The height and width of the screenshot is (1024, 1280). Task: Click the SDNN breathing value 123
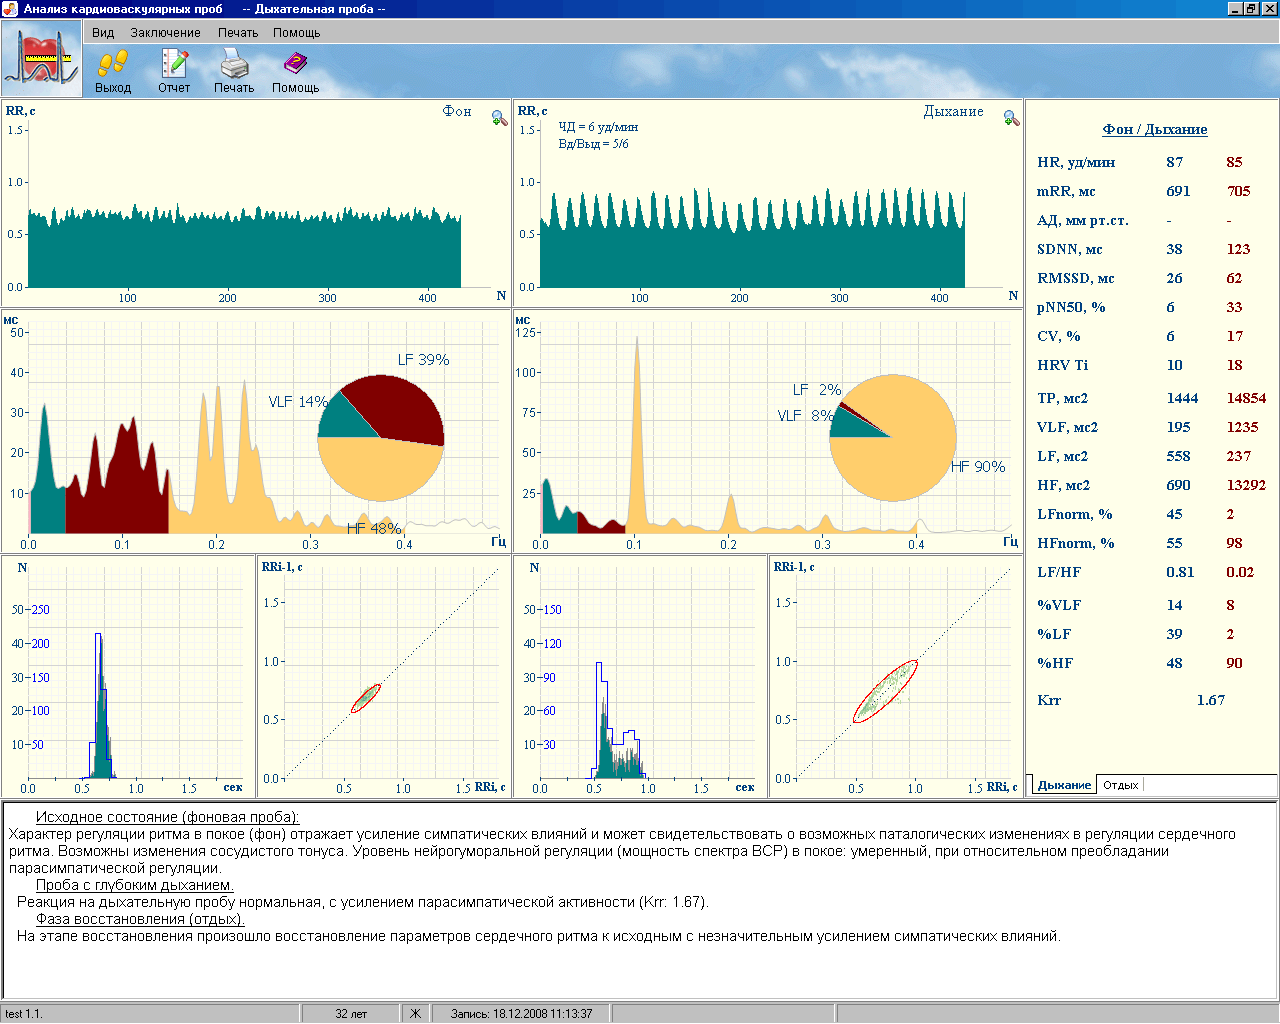[1238, 249]
